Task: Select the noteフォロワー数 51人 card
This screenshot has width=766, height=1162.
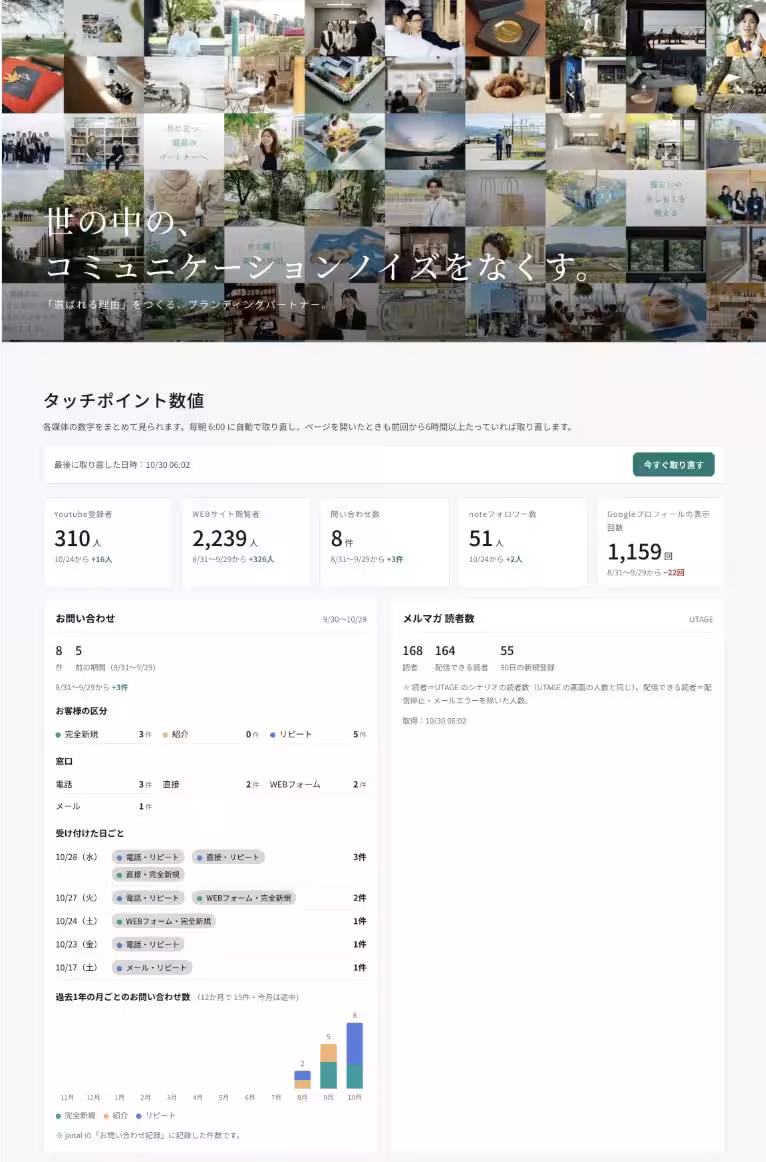Action: [x=522, y=542]
